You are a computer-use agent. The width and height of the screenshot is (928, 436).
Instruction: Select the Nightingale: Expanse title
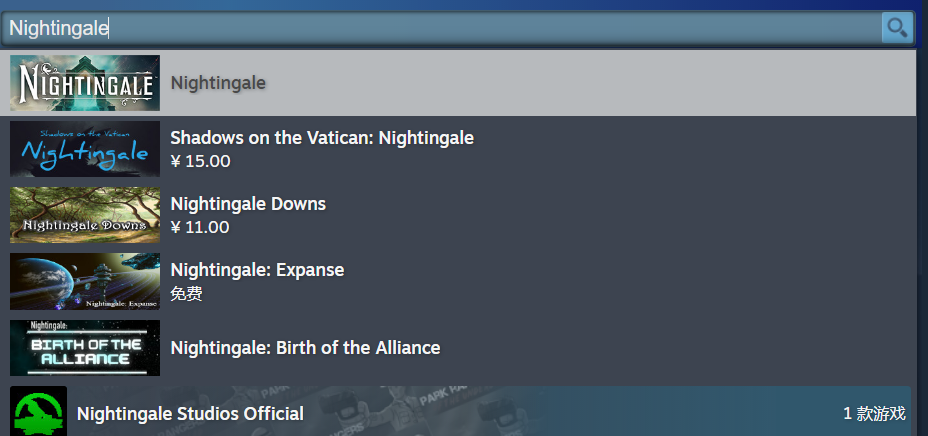point(257,270)
